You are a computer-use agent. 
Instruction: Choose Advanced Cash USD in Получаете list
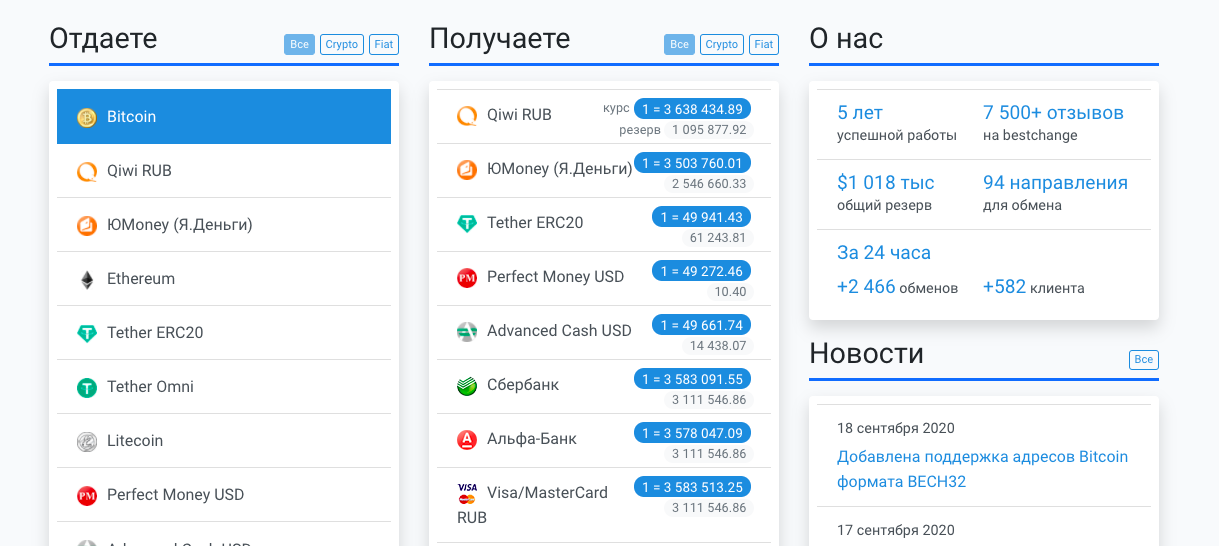click(604, 333)
